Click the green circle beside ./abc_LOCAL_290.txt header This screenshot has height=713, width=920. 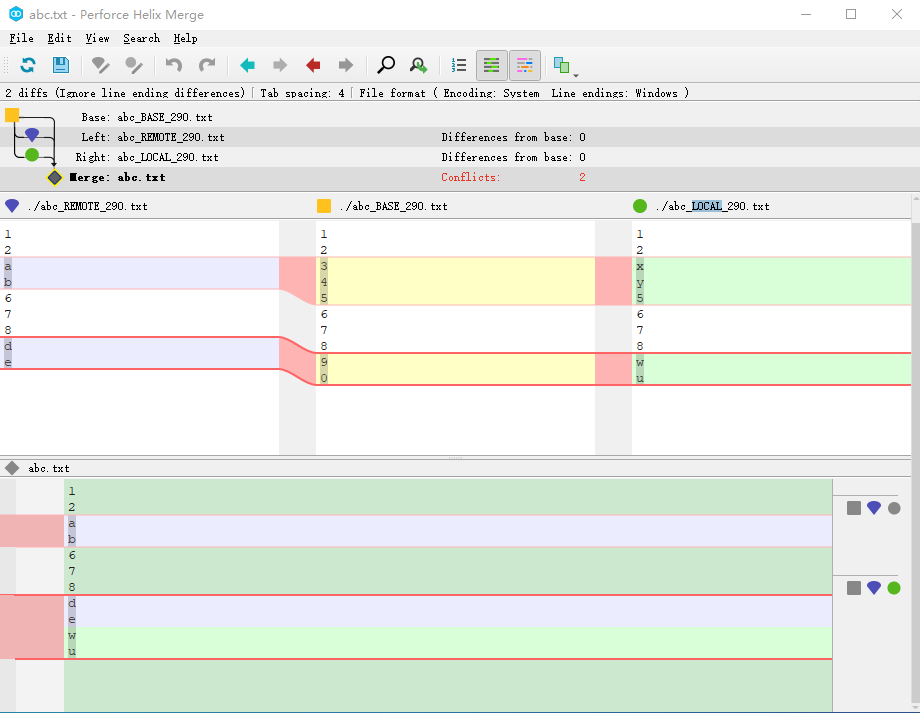(x=640, y=206)
